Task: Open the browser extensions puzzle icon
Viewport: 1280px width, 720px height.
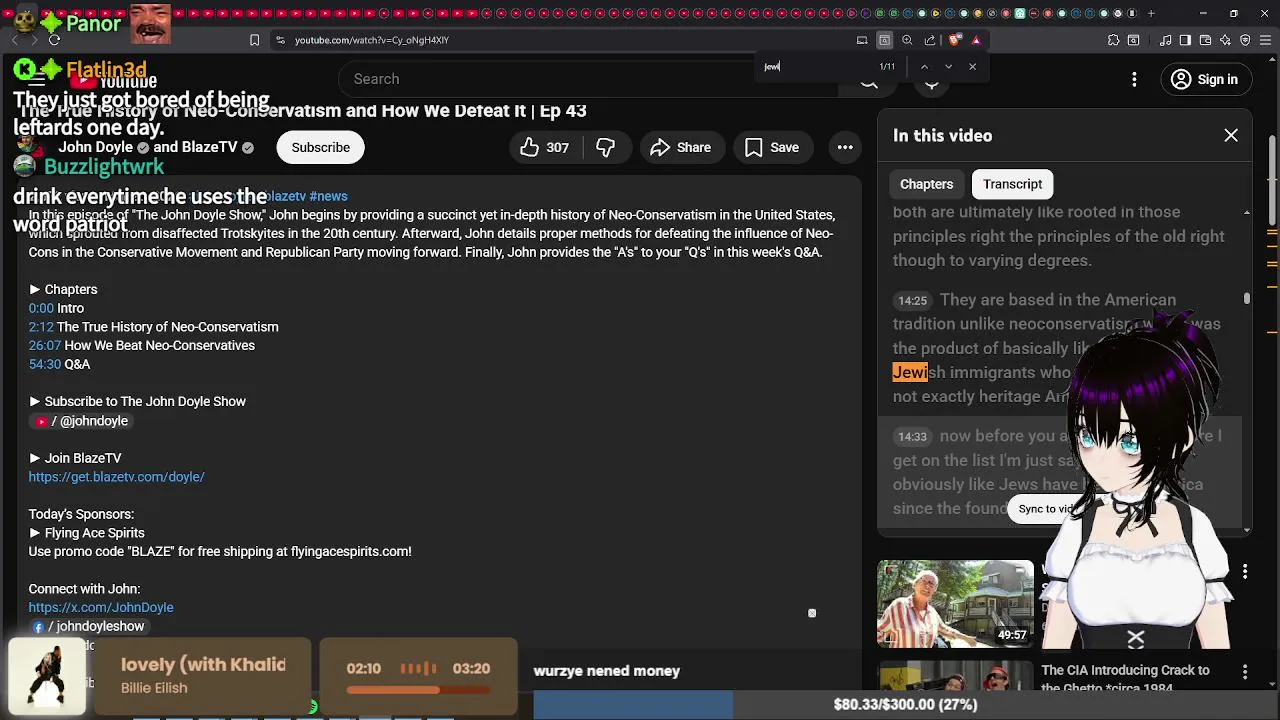Action: [1113, 40]
